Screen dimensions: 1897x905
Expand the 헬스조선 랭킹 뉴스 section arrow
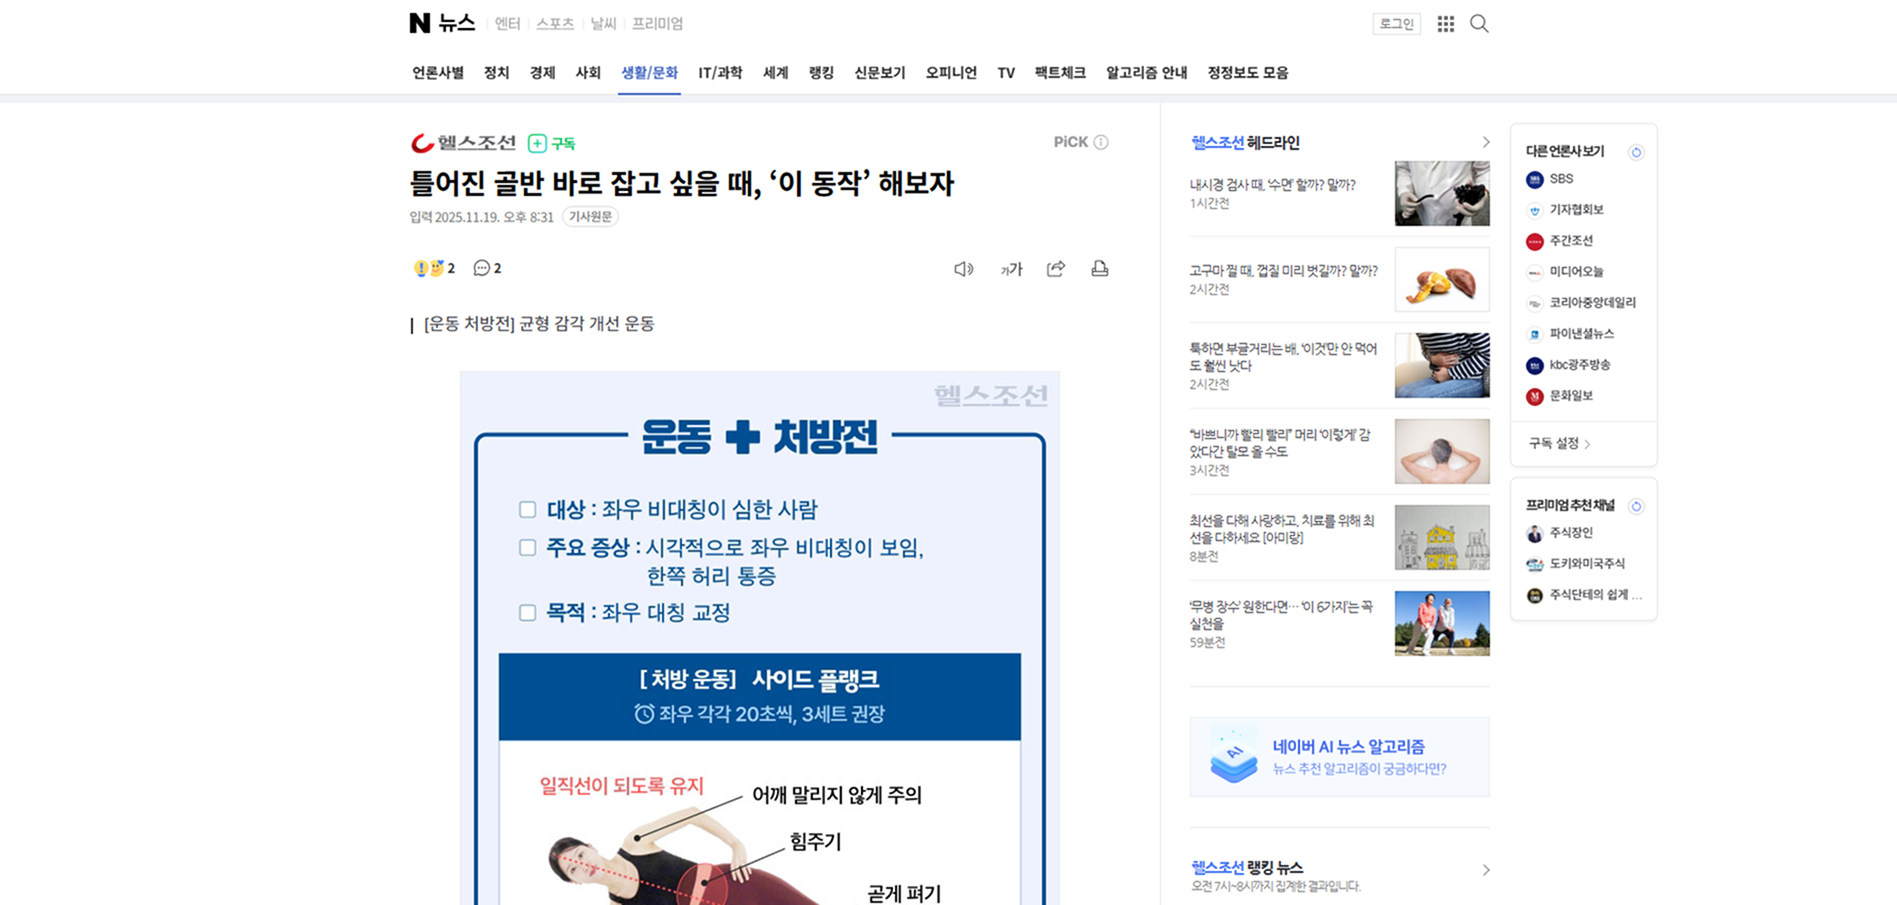pos(1485,870)
